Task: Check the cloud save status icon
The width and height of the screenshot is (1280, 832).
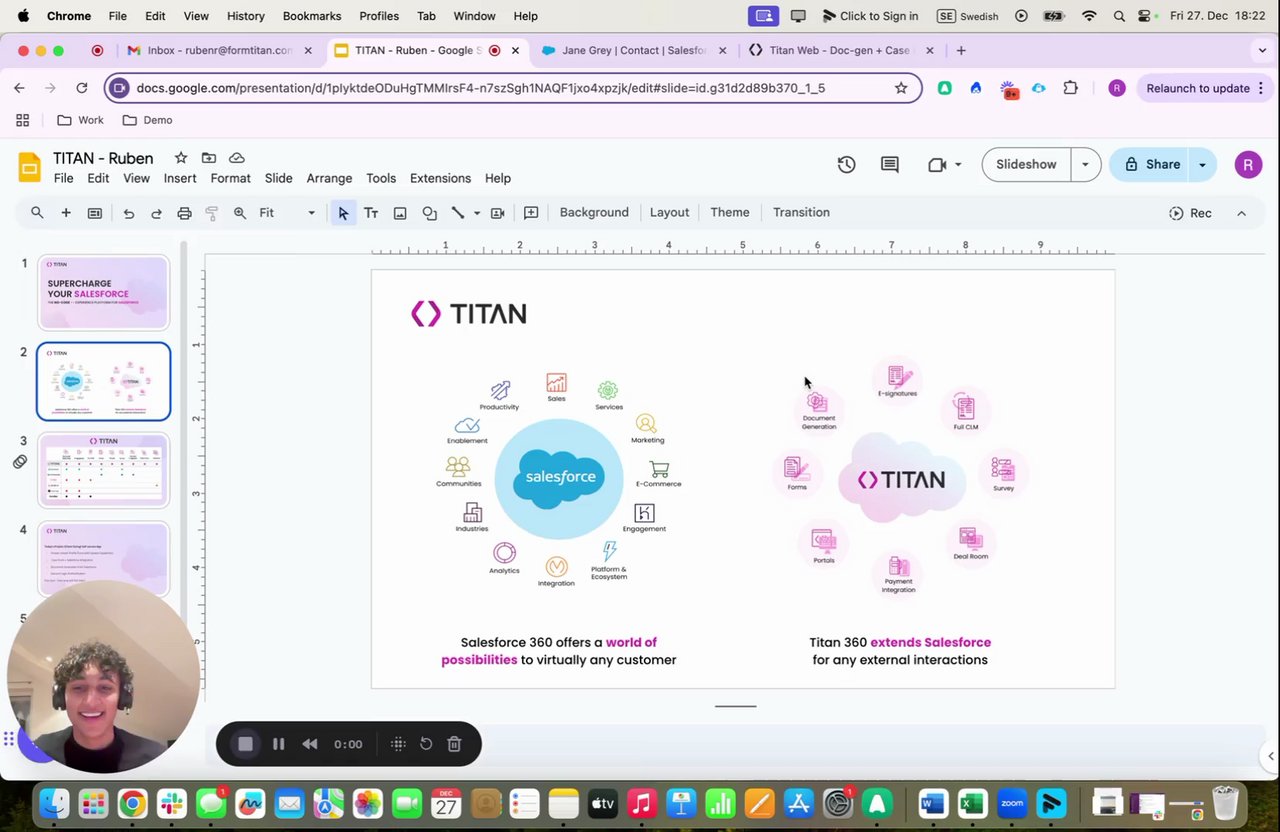Action: [237, 158]
